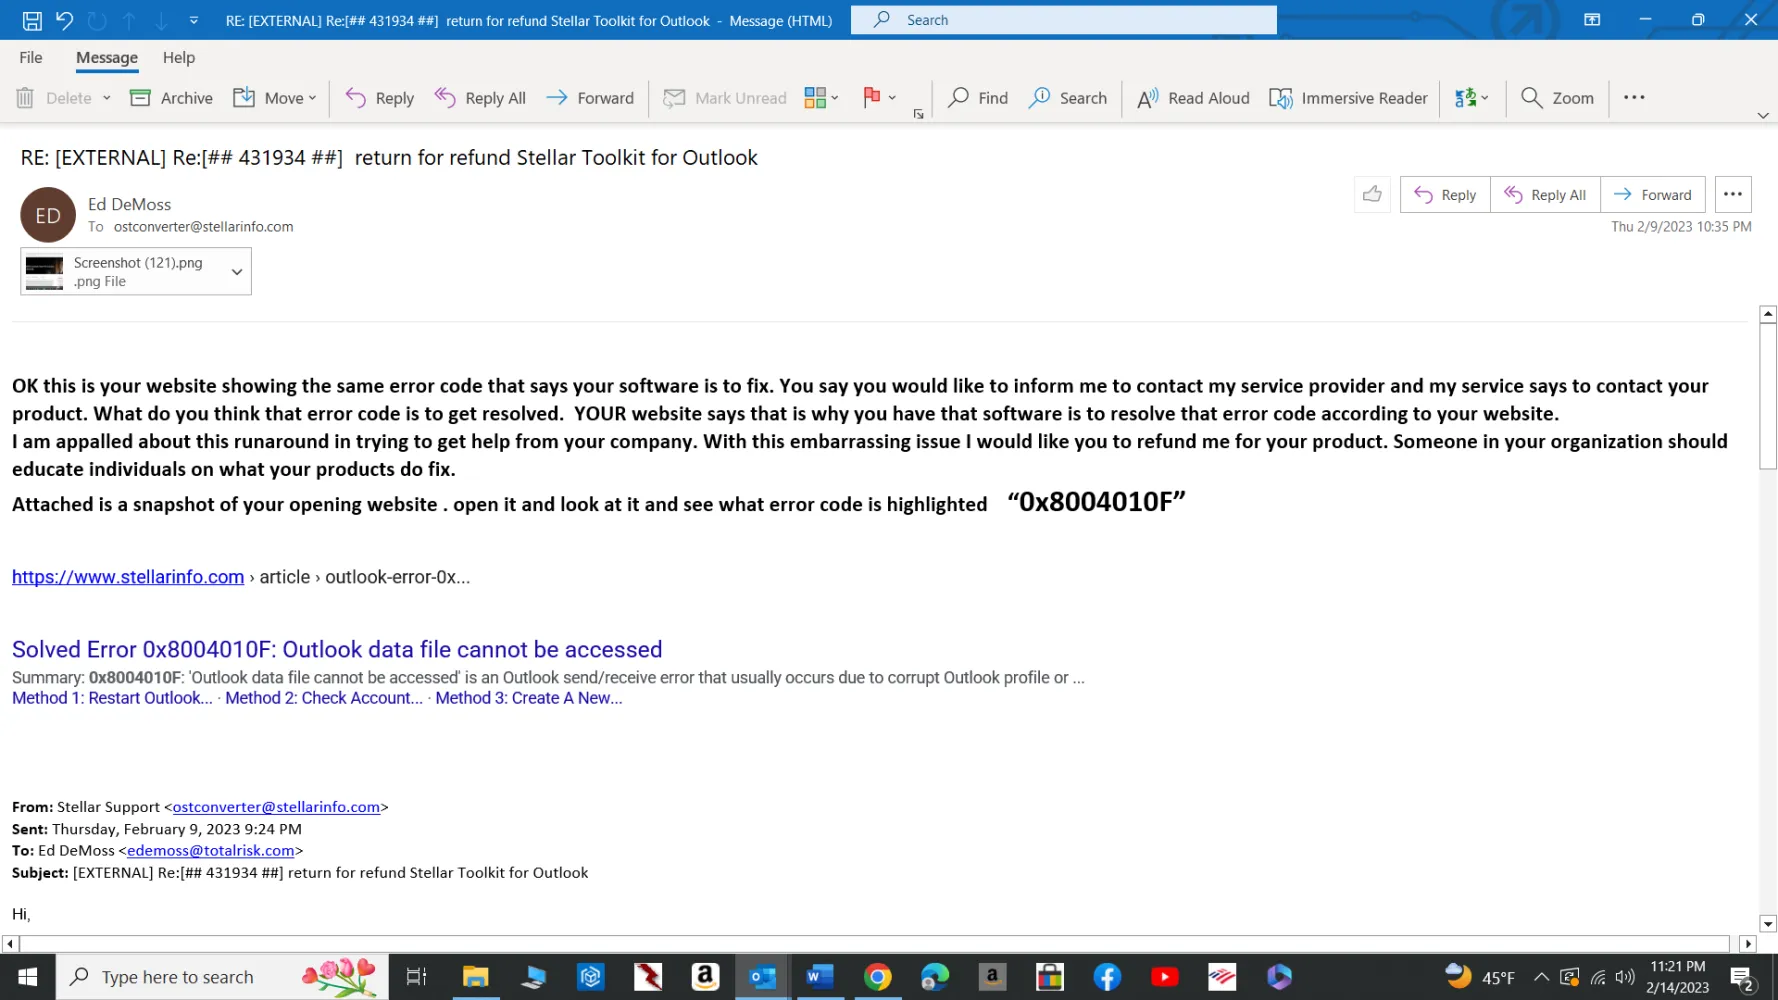Open Amazon from the taskbar
This screenshot has height=1000, width=1778.
click(x=705, y=977)
